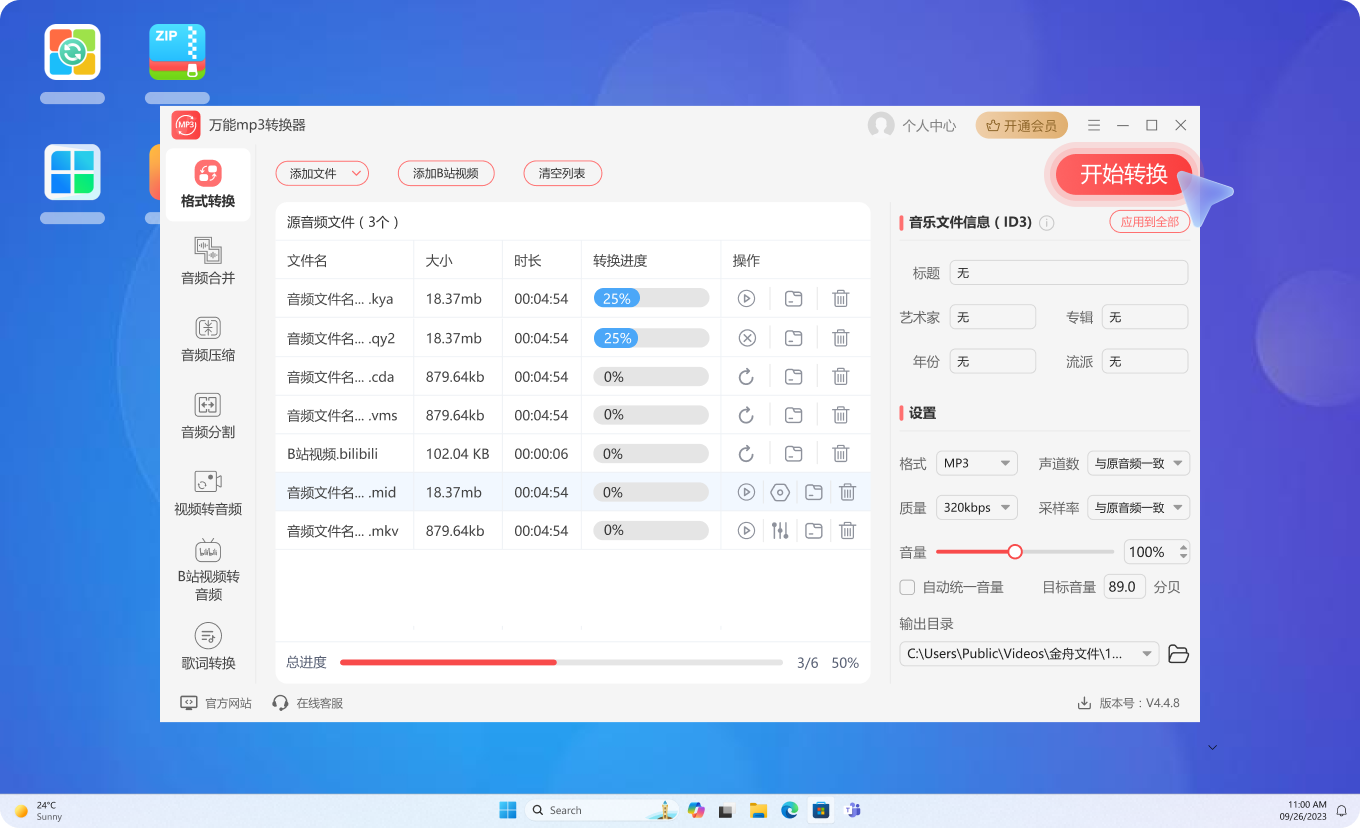Open the 格式 MP3 dropdown
The image size is (1360, 828).
tap(976, 463)
